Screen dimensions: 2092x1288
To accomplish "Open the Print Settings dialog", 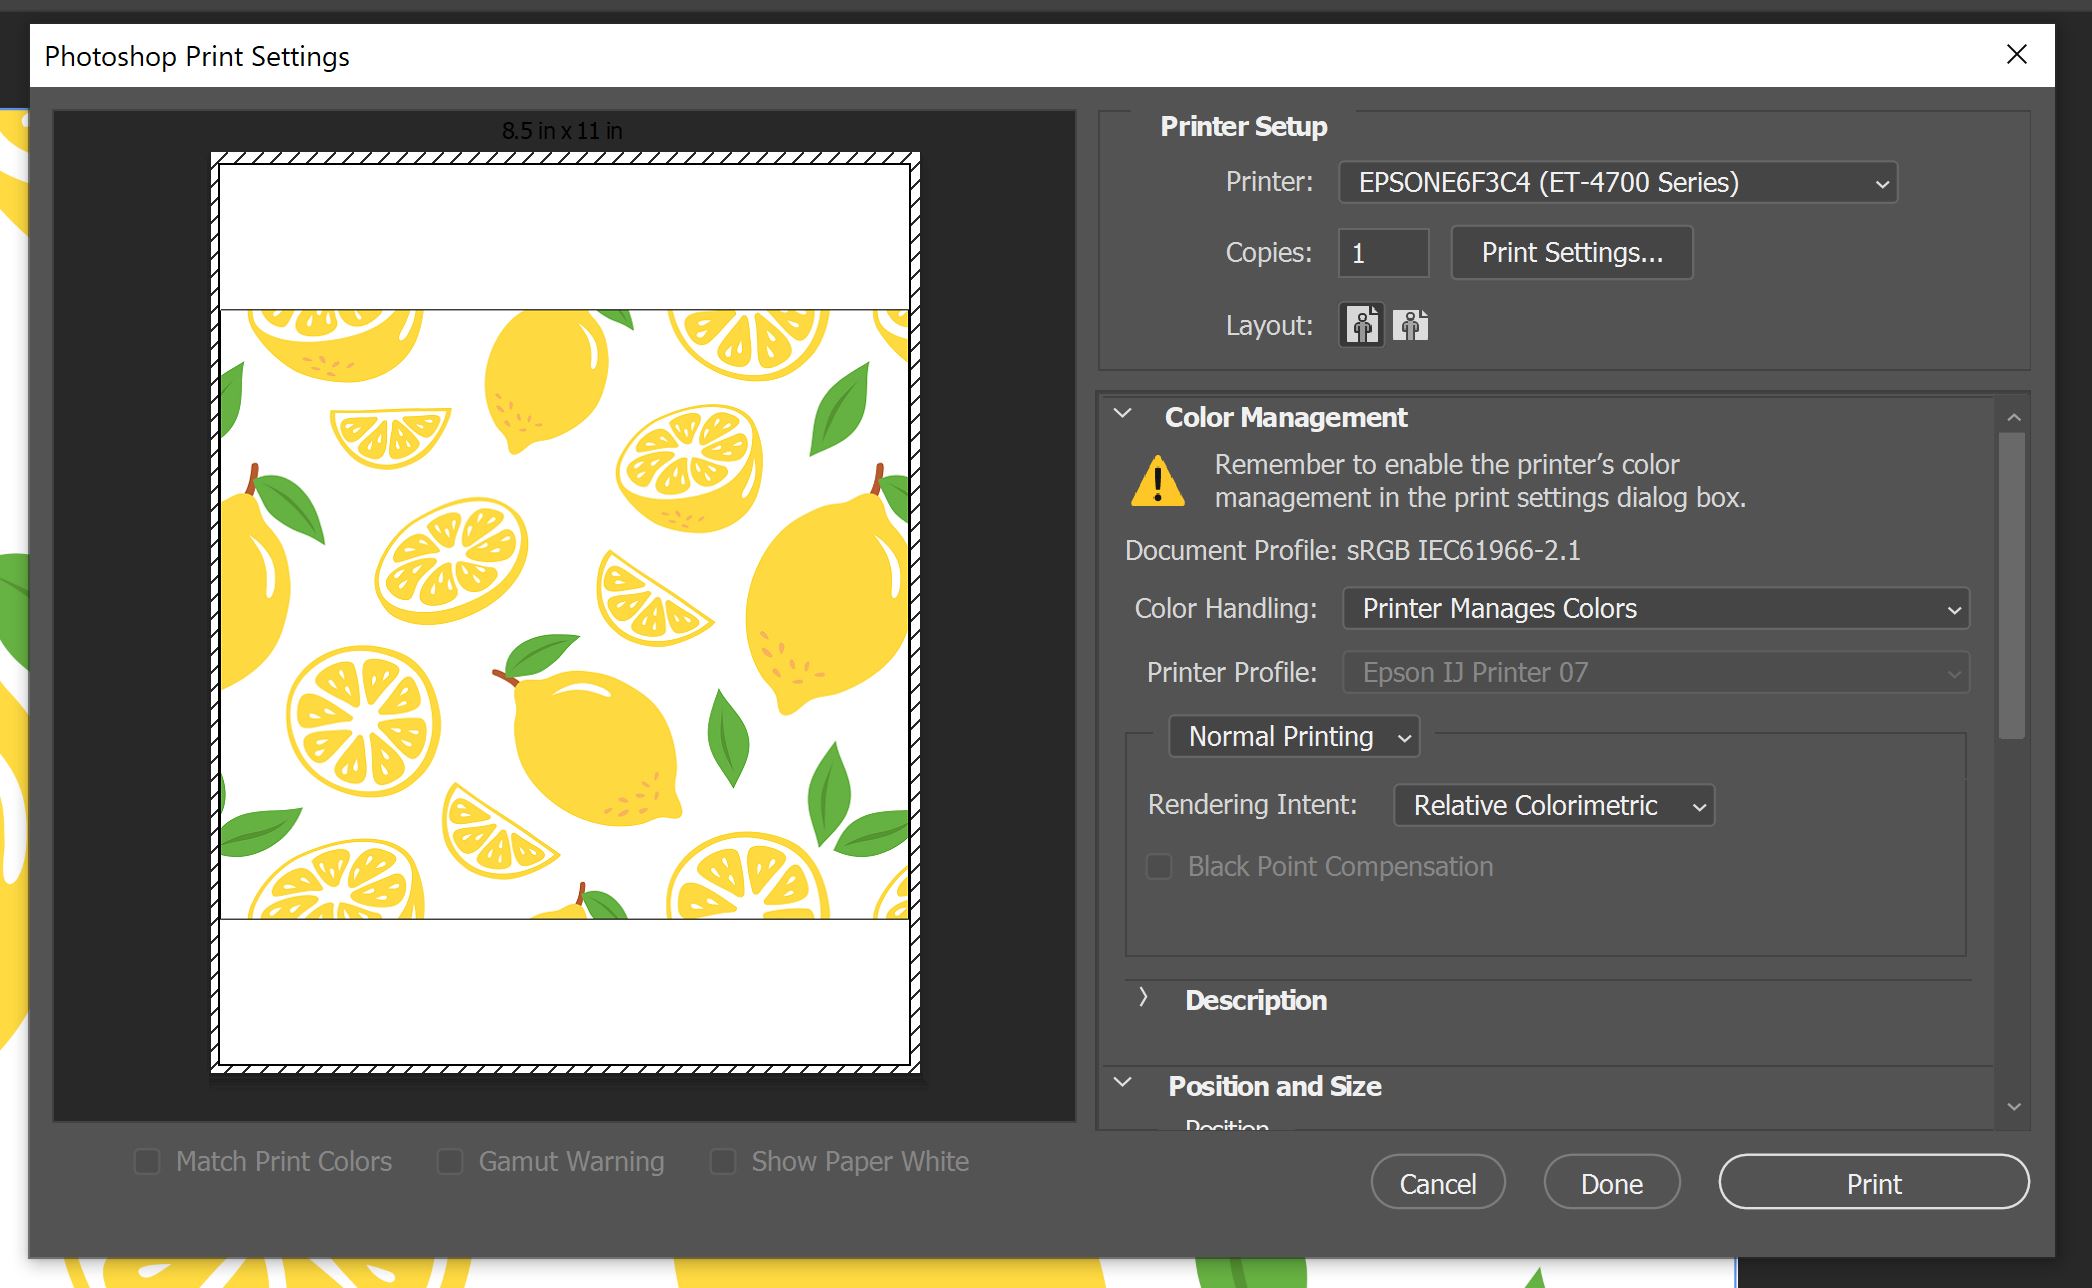I will (1571, 252).
